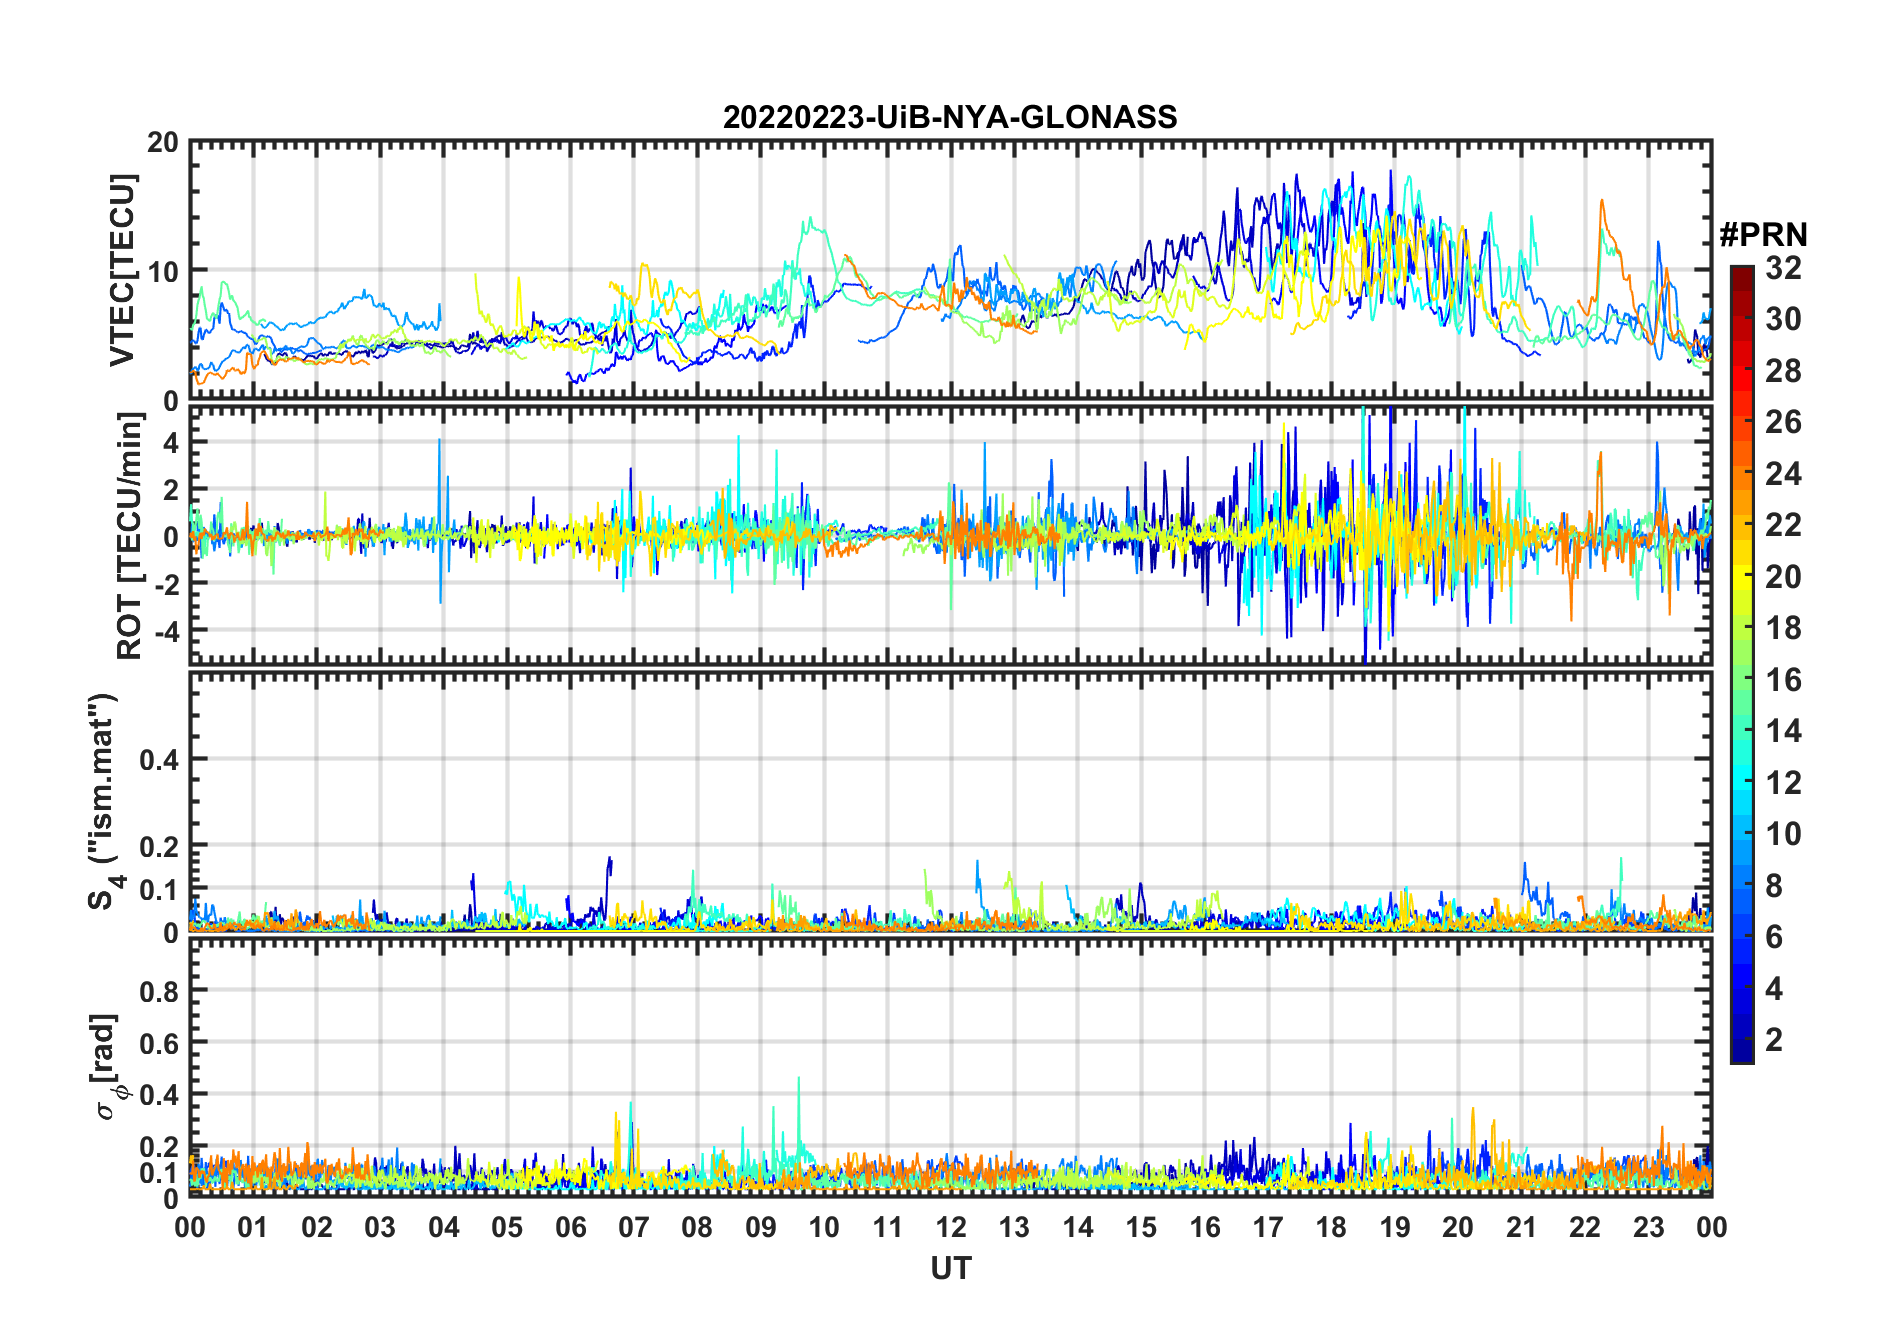Click the tall cyan sigma-phi peak near 09:30

point(798,1082)
